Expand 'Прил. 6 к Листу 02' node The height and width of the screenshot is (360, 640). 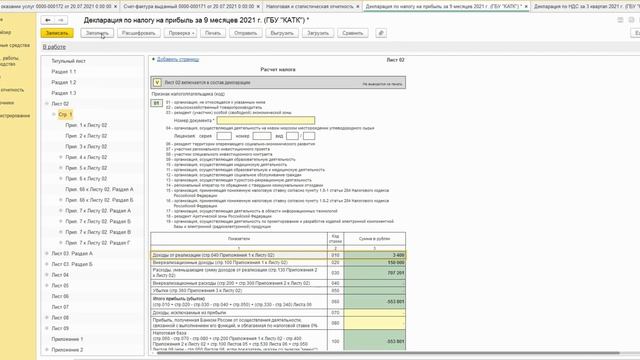tap(61, 178)
